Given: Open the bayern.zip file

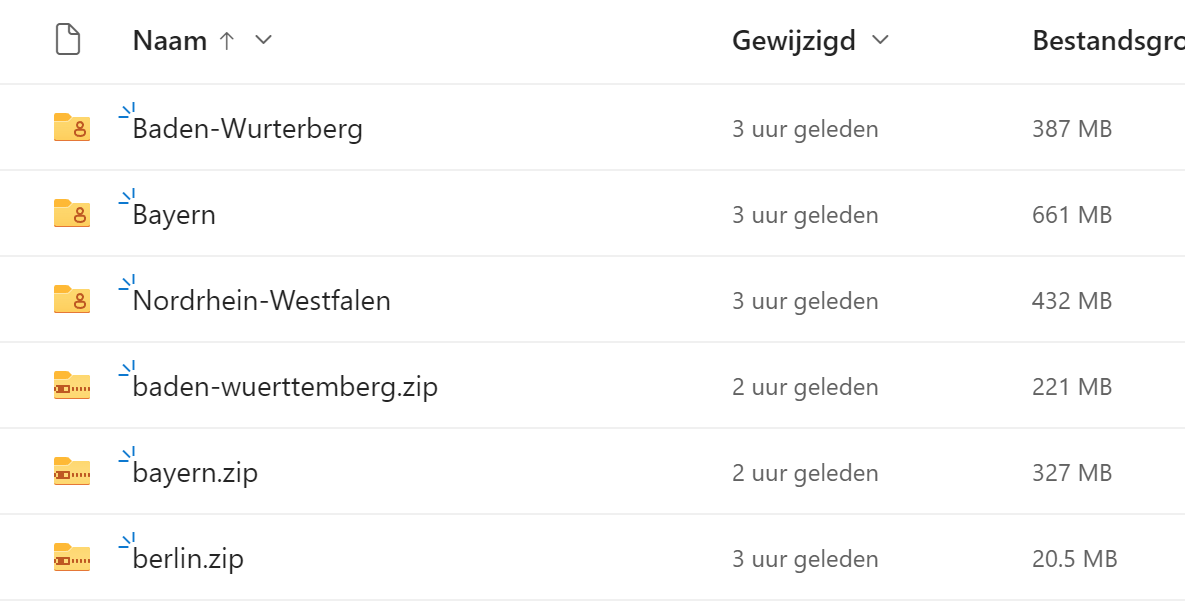Looking at the screenshot, I should click(x=195, y=473).
